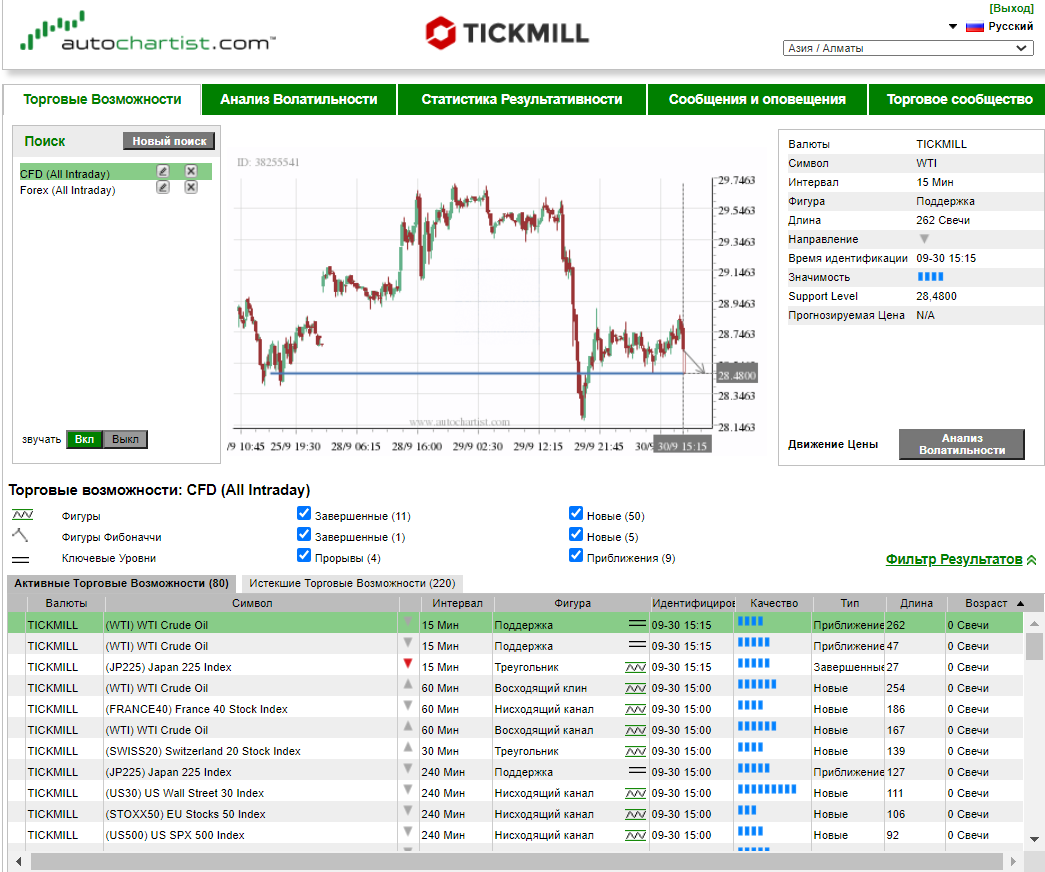Edit the Forex (All Intraday) search
The width and height of the screenshot is (1045, 872).
click(x=163, y=187)
